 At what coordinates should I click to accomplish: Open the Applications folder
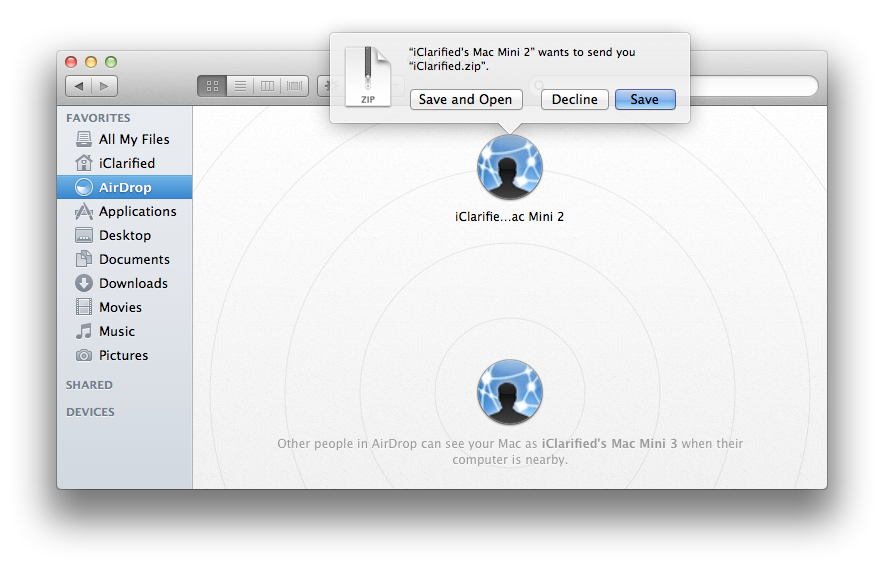(x=137, y=211)
